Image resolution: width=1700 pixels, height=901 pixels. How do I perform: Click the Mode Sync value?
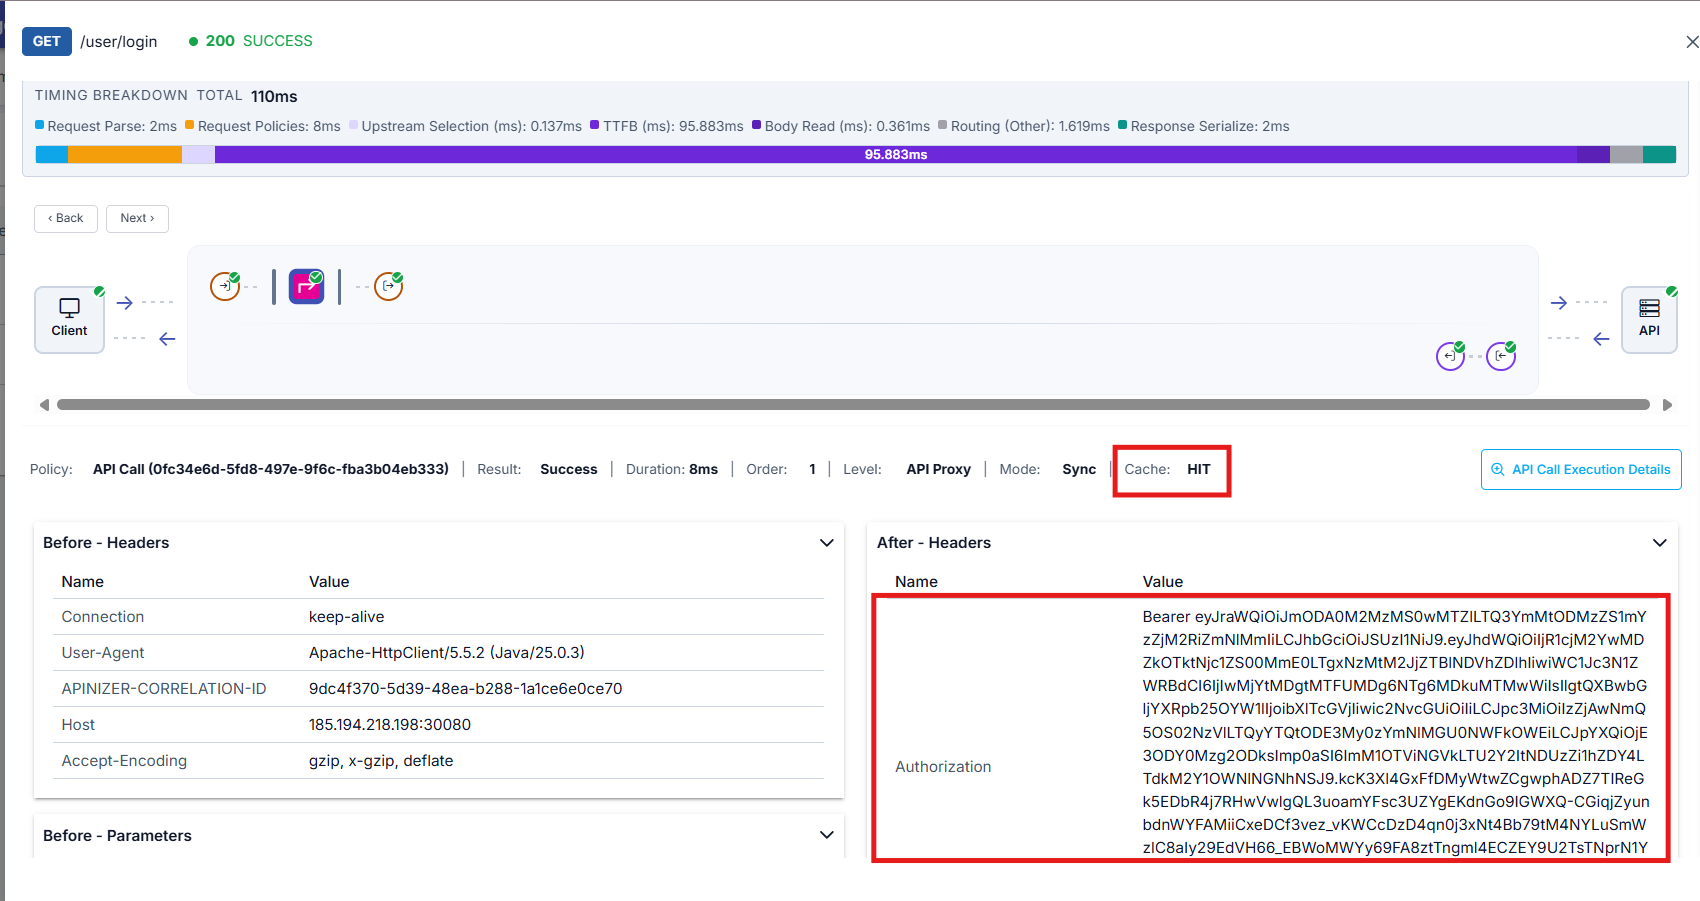click(1079, 469)
